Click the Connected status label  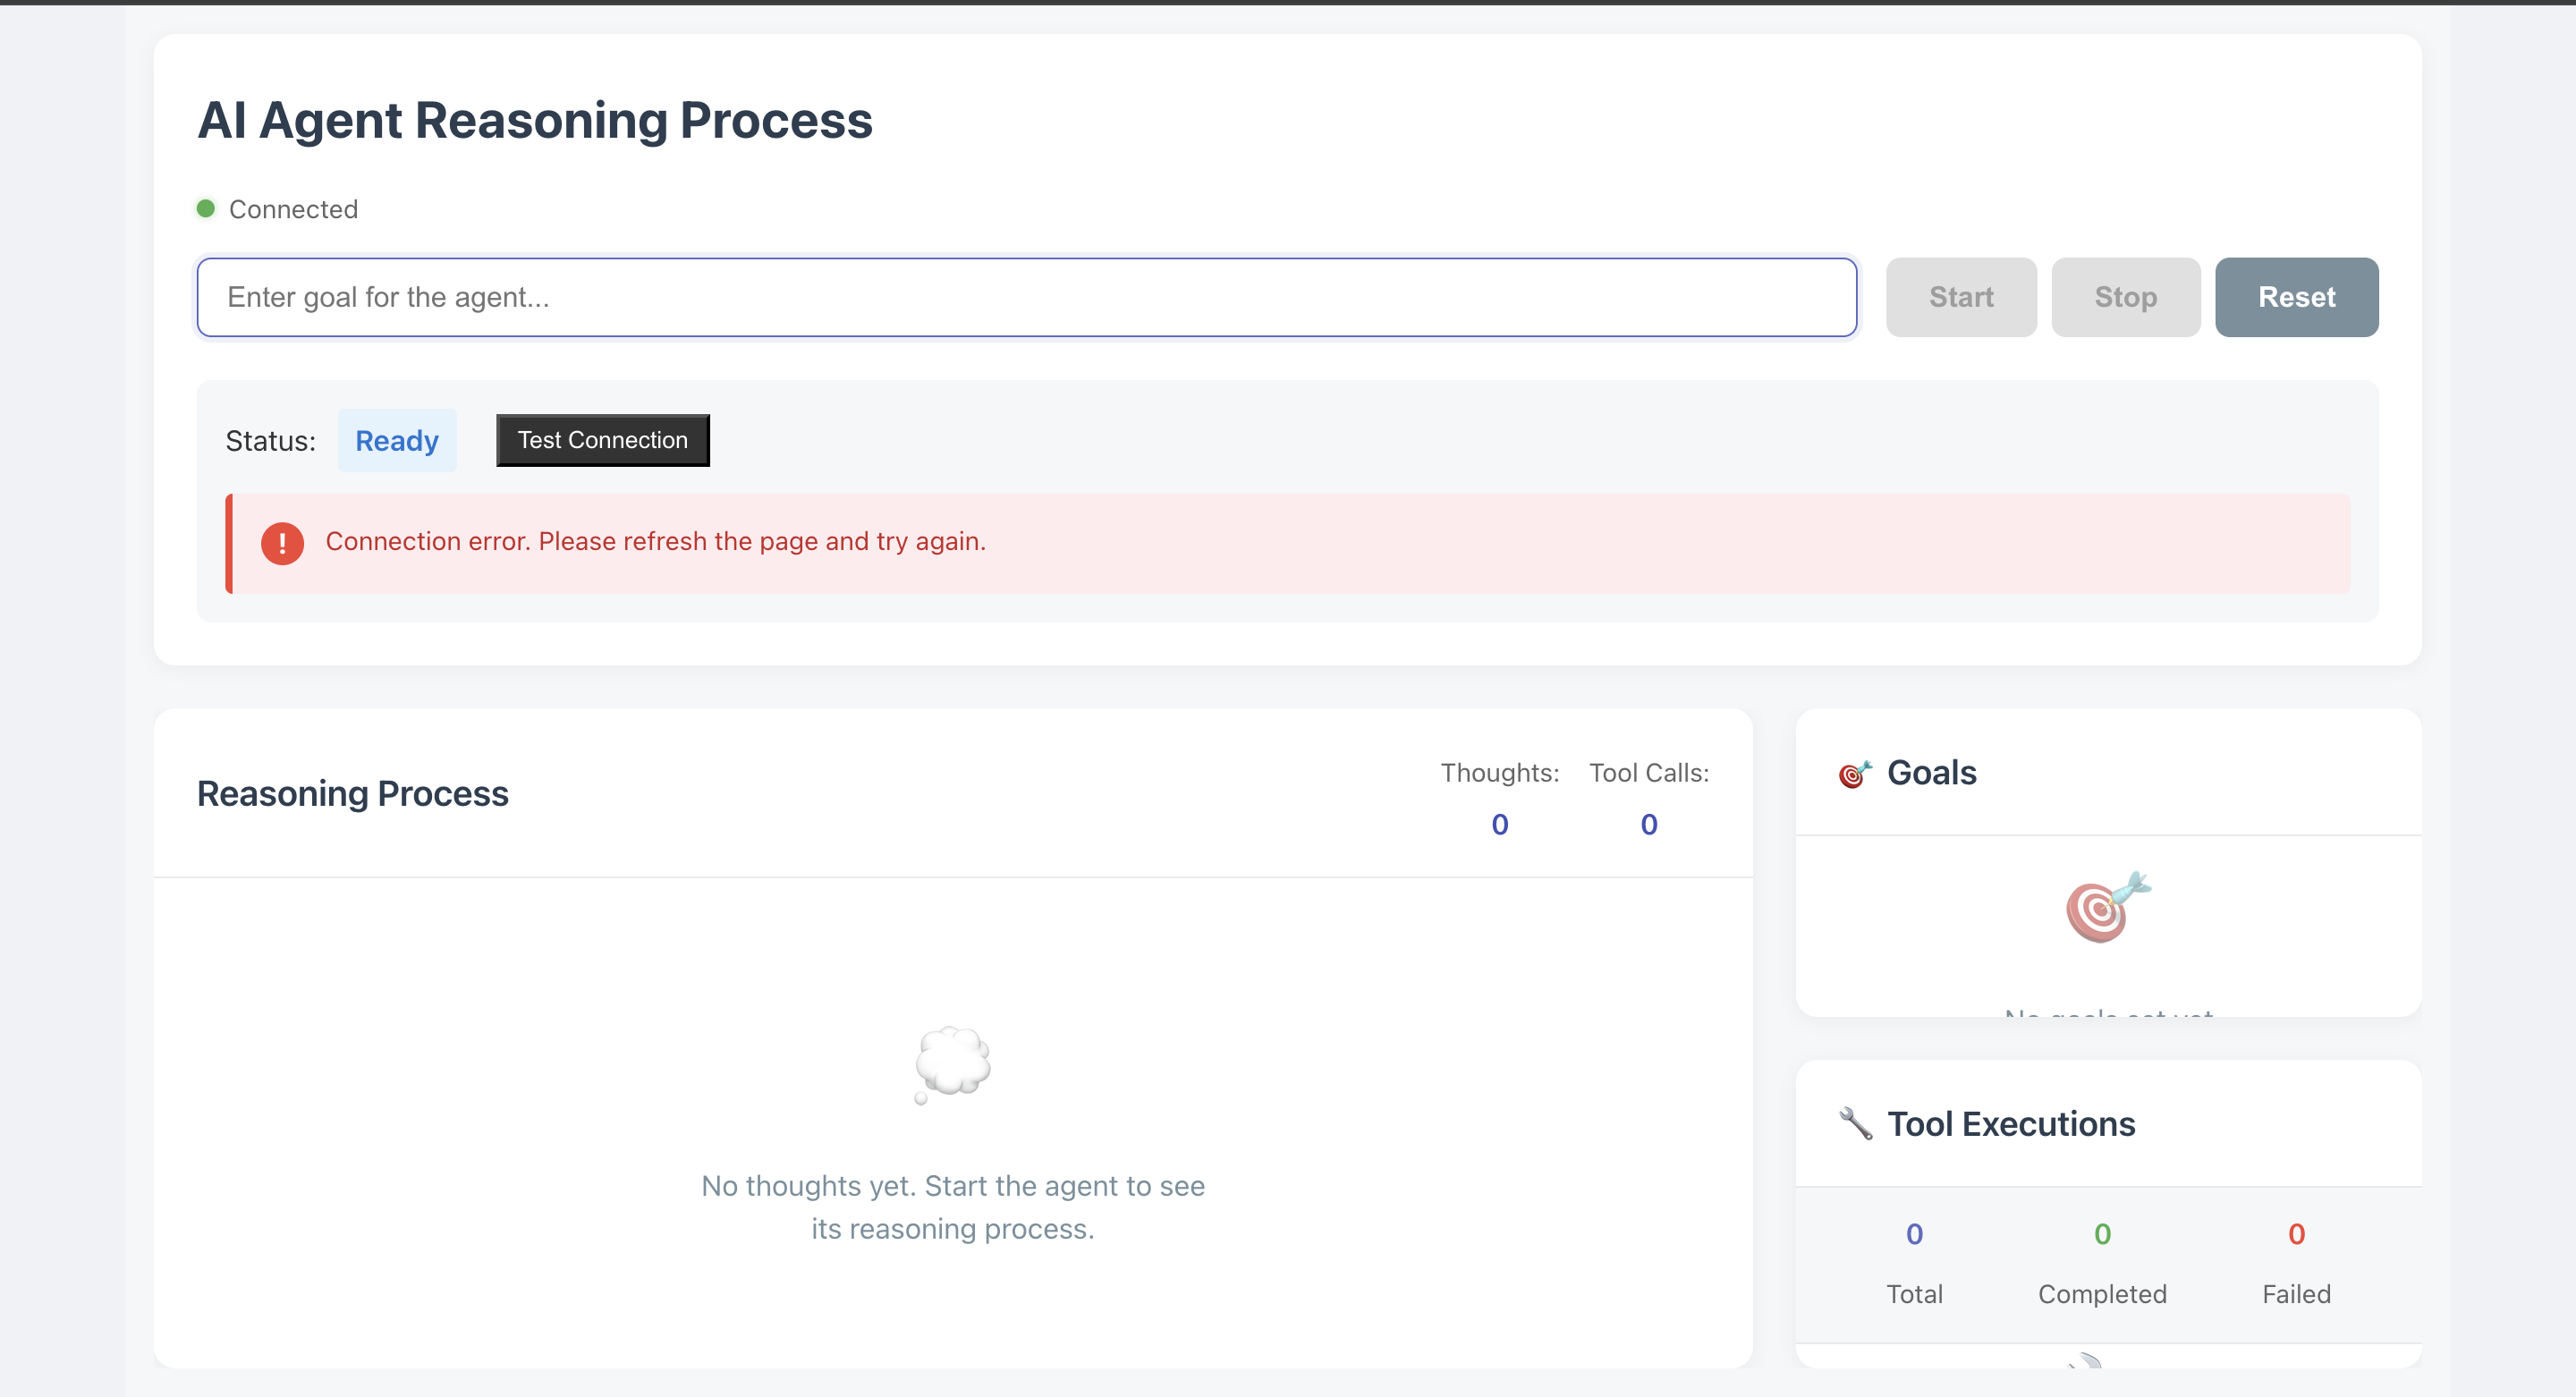tap(293, 209)
